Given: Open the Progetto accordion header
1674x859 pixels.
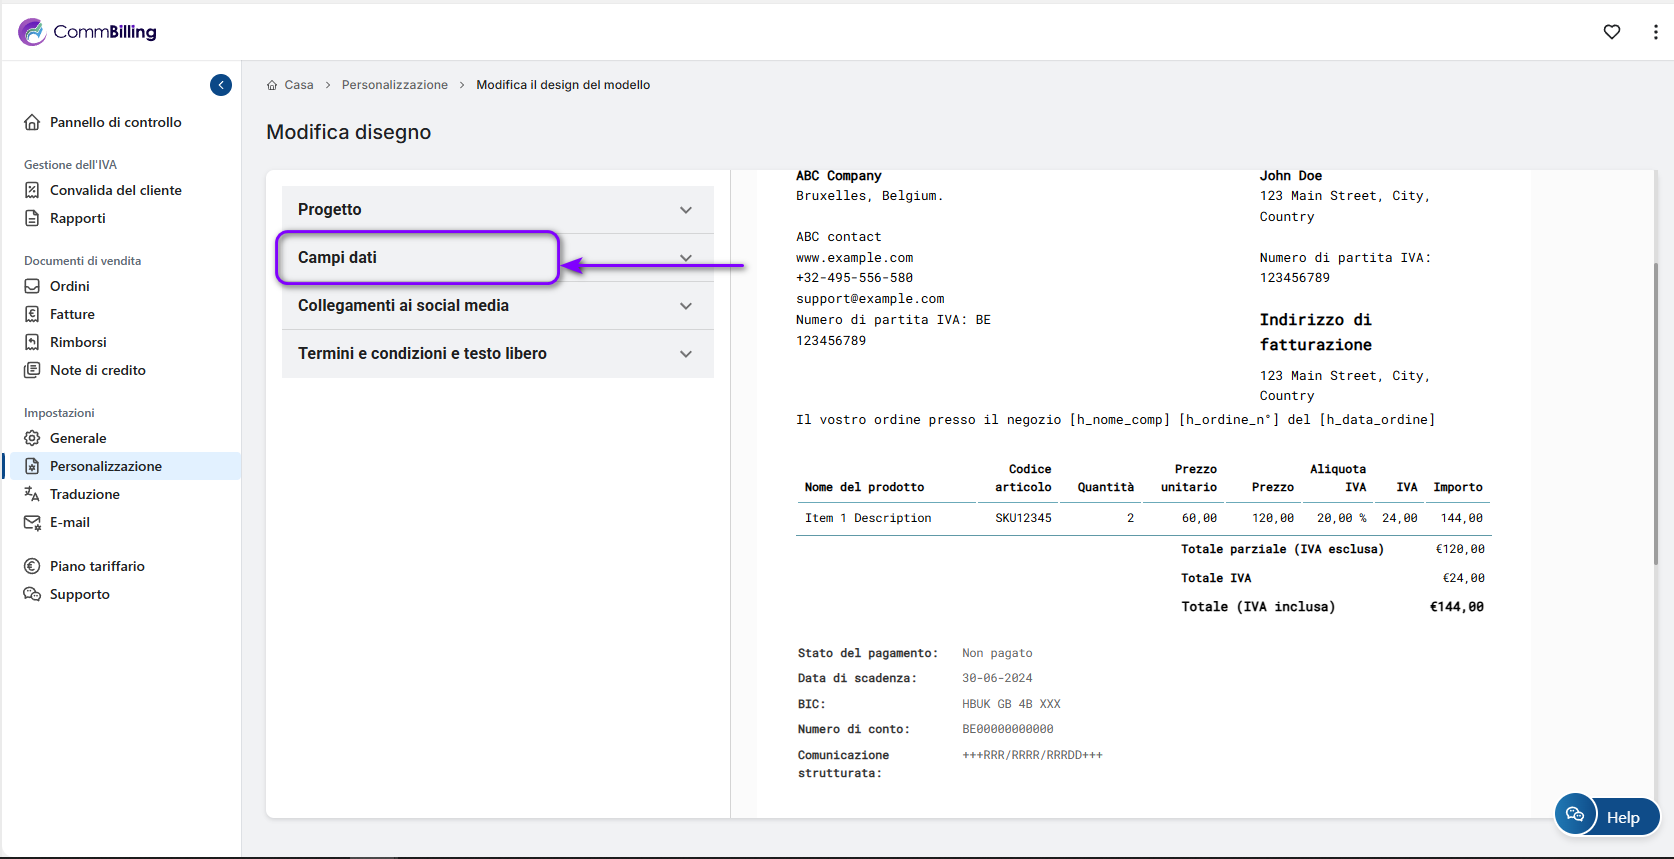Looking at the screenshot, I should coord(498,210).
